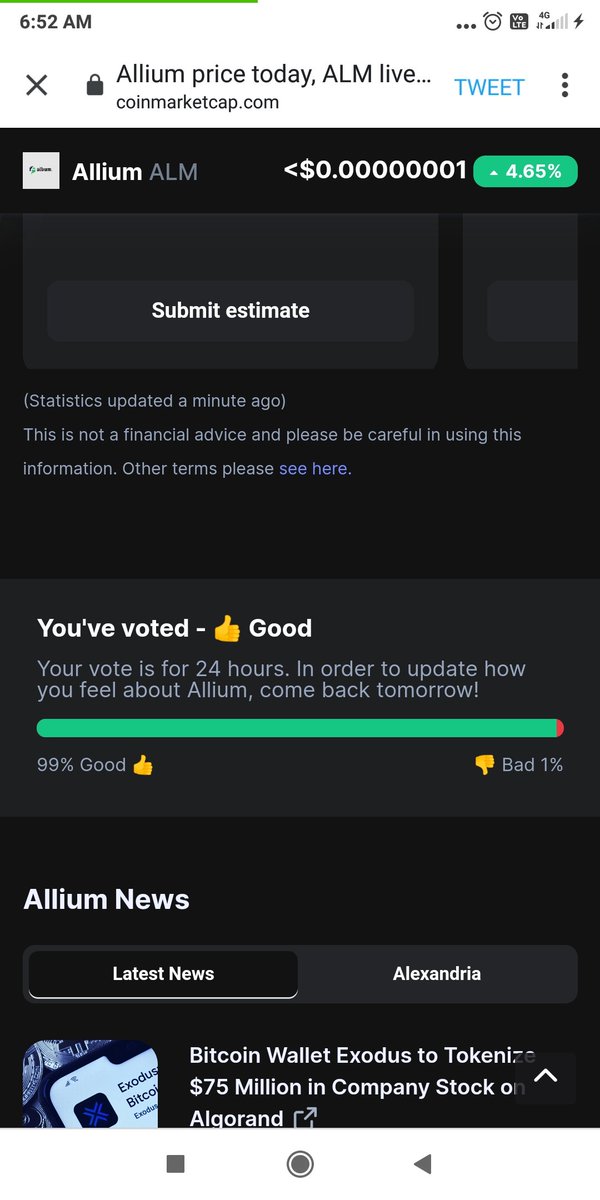Tap the scroll-to-top arrow button
The height and width of the screenshot is (1200, 600).
tap(545, 1077)
